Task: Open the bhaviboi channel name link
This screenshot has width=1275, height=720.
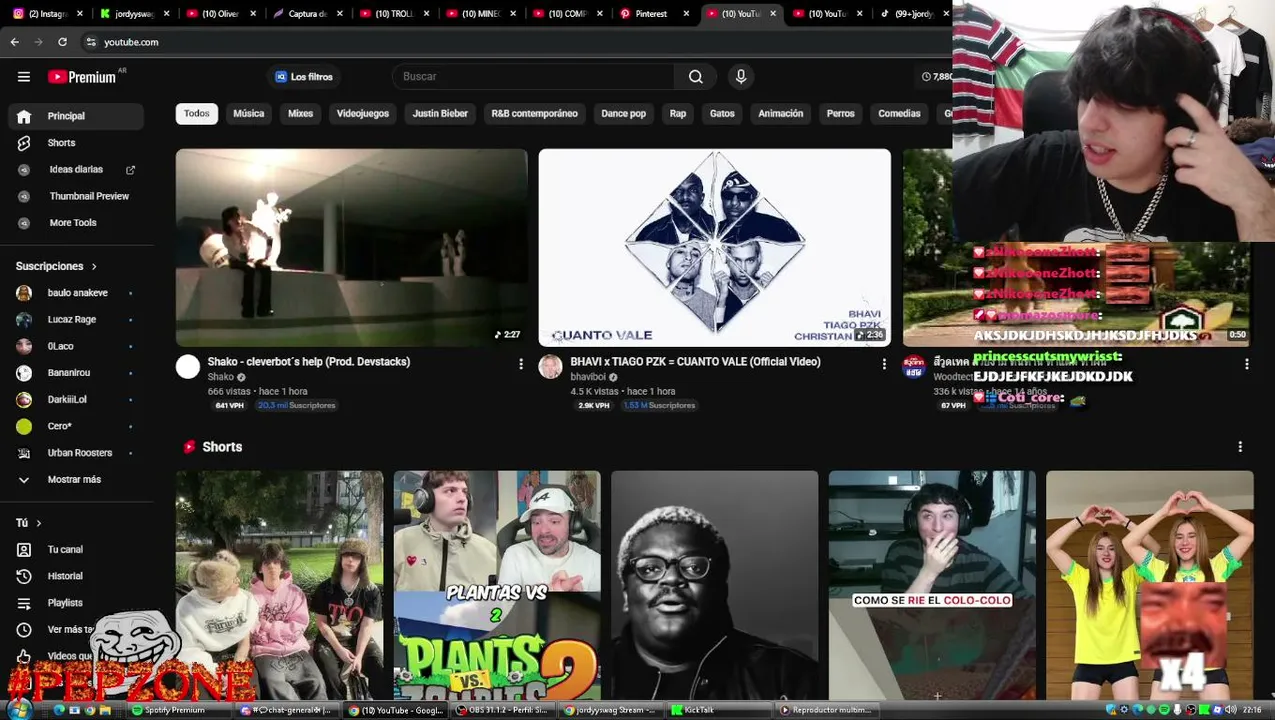Action: [588, 377]
